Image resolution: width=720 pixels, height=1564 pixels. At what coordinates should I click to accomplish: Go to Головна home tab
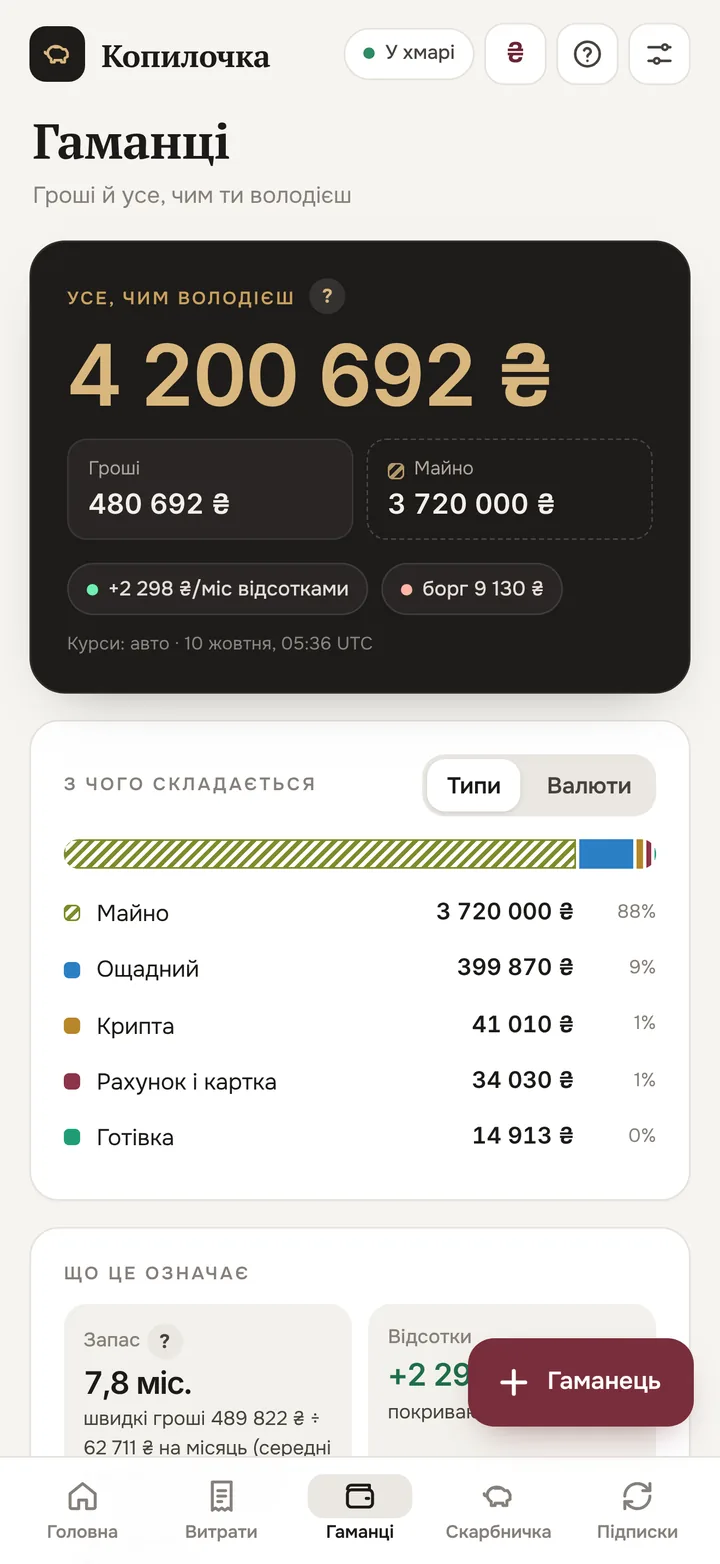pos(82,1510)
